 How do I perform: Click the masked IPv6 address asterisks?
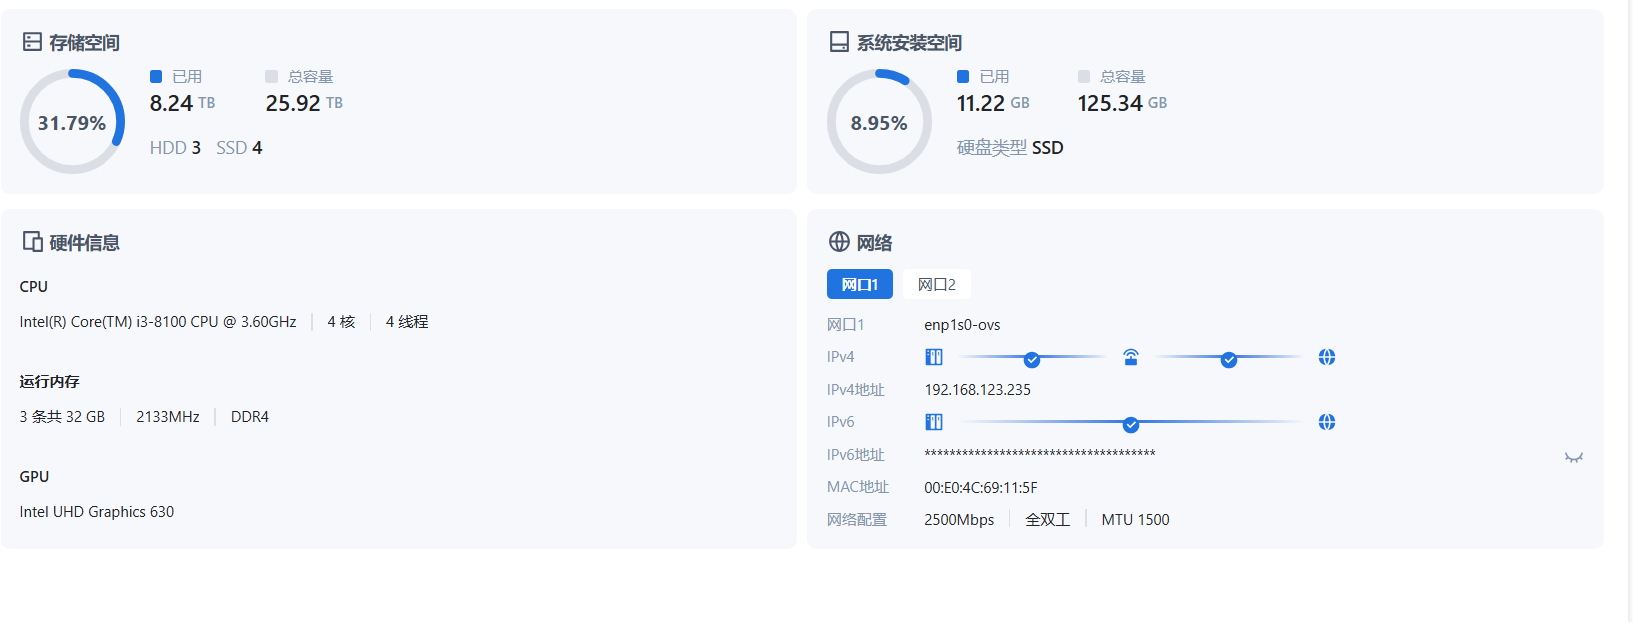click(1040, 454)
